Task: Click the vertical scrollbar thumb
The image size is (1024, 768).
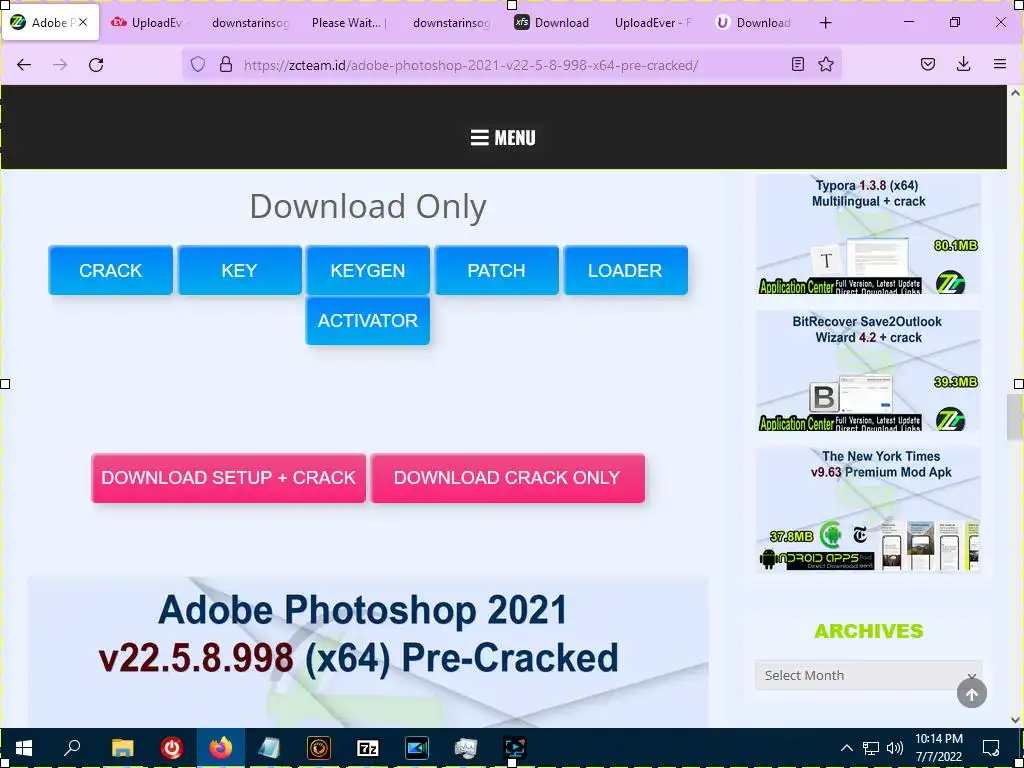Action: pyautogui.click(x=1015, y=417)
